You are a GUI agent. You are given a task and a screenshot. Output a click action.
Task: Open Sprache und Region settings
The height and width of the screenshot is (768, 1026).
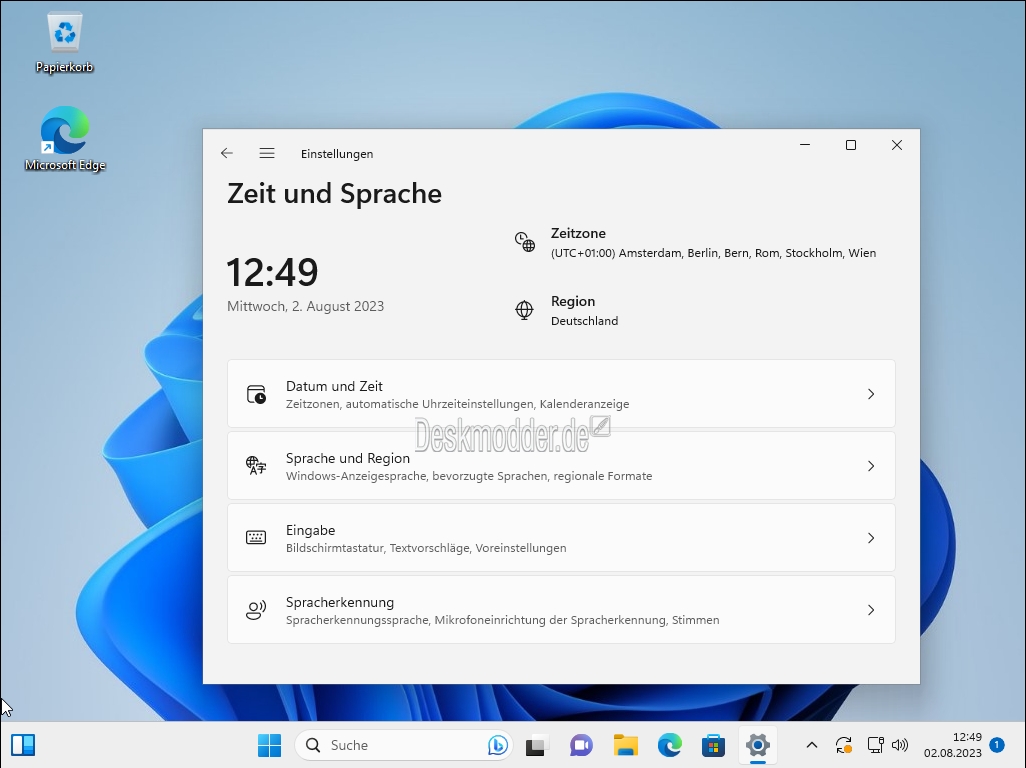point(560,466)
